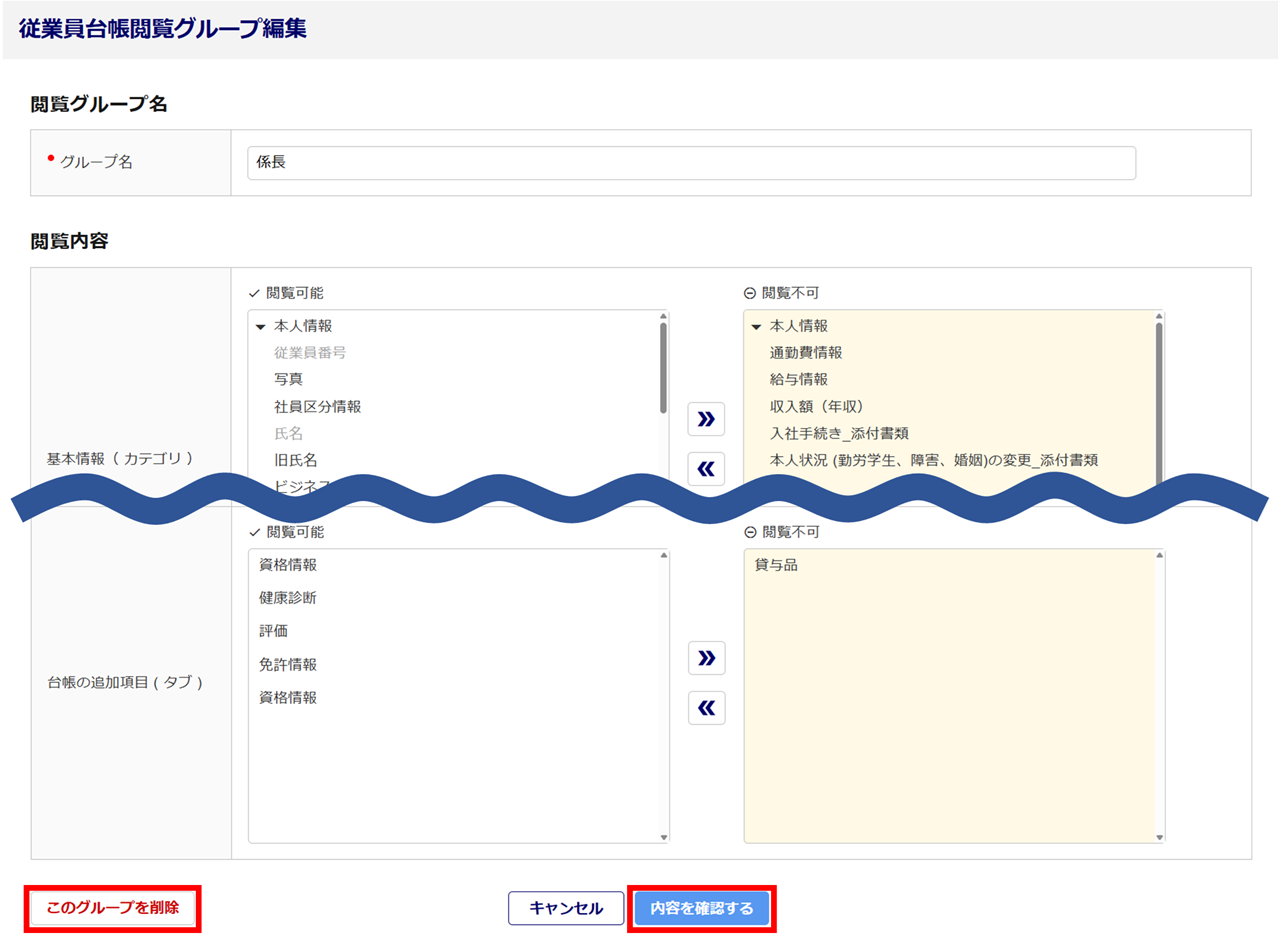Click scroll-up arrow of 台帳の追加項目 閲覧可能 list

[x=663, y=555]
